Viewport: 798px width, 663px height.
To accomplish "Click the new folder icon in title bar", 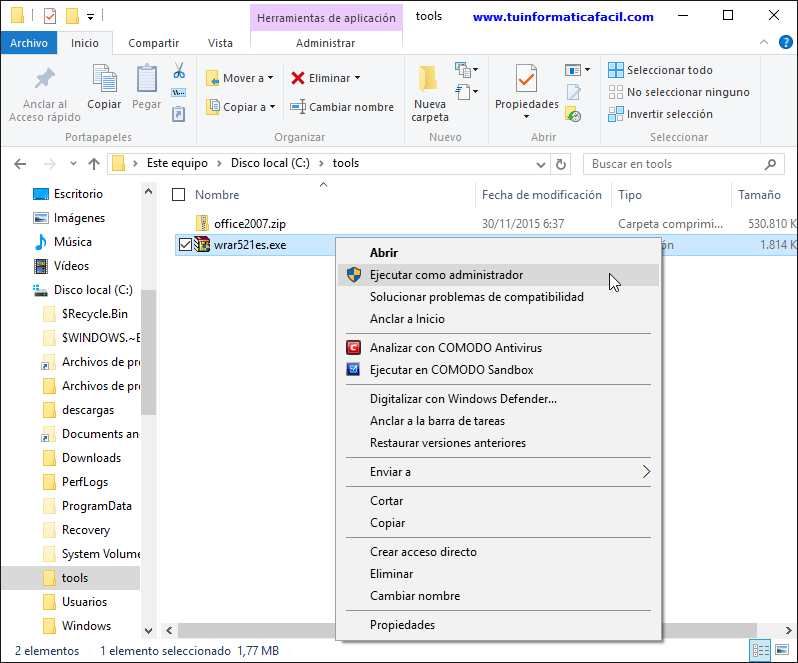I will [x=72, y=16].
